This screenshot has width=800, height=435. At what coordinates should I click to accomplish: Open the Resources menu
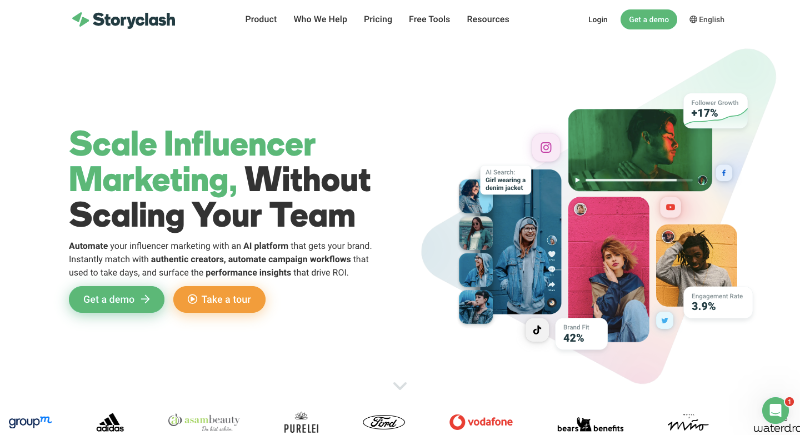pyautogui.click(x=488, y=19)
